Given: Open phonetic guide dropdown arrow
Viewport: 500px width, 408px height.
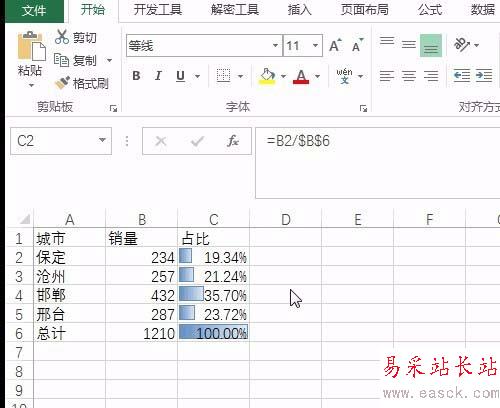Looking at the screenshot, I should pos(360,76).
